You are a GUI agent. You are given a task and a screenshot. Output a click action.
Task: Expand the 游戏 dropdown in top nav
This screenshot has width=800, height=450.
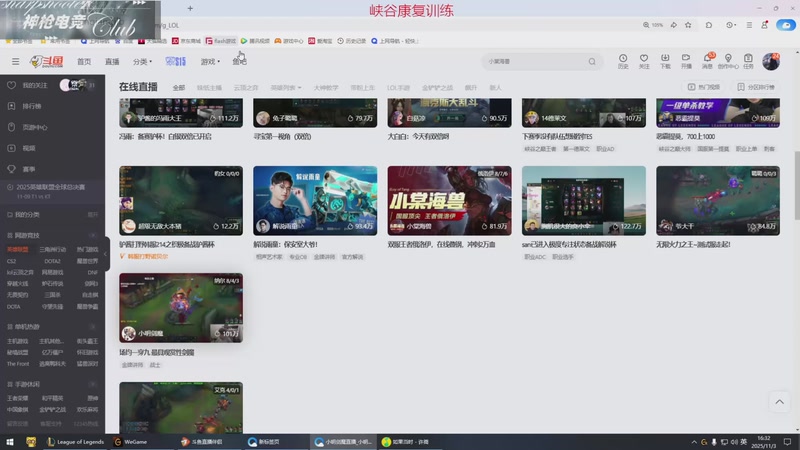click(x=210, y=61)
